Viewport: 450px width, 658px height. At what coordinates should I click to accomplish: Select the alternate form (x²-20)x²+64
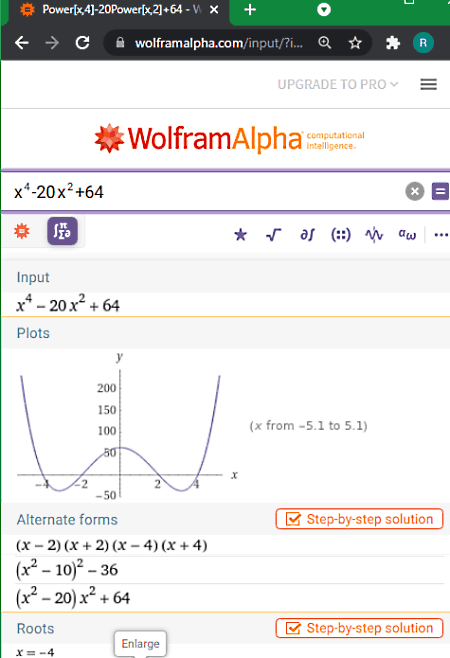pyautogui.click(x=73, y=597)
